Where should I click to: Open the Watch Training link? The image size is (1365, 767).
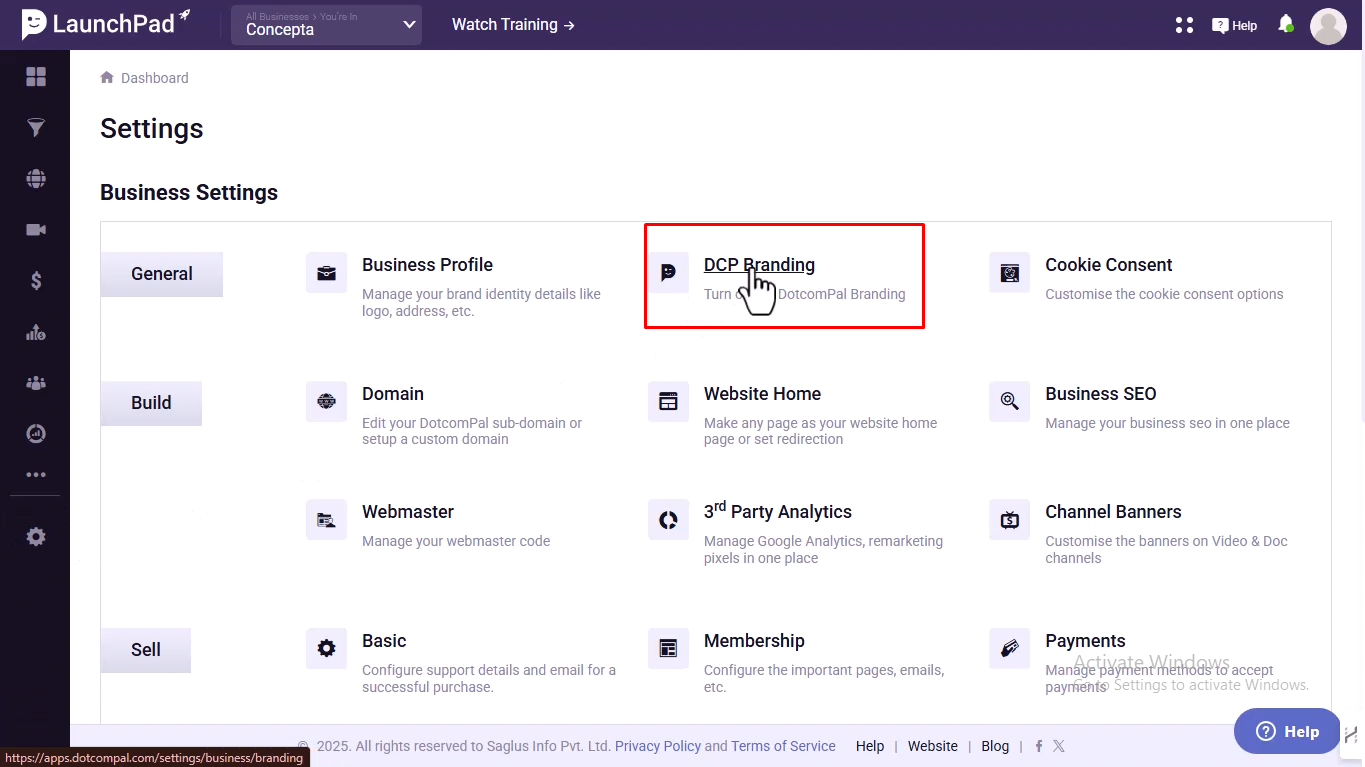[513, 25]
